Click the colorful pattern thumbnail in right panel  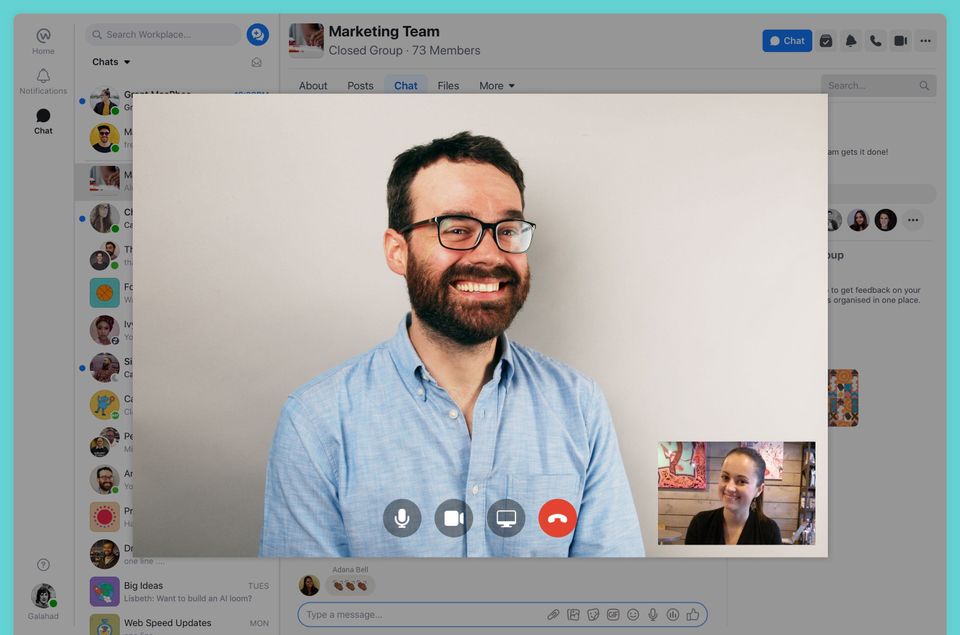(x=843, y=398)
